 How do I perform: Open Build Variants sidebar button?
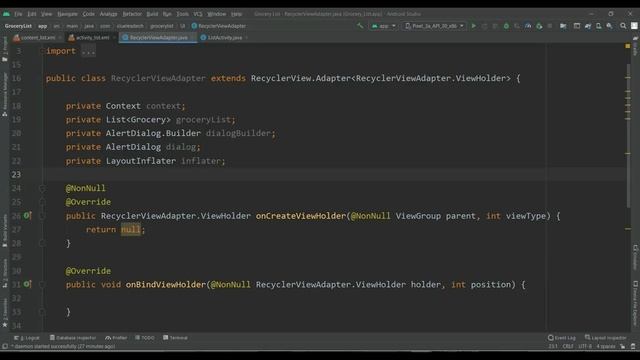(x=4, y=231)
